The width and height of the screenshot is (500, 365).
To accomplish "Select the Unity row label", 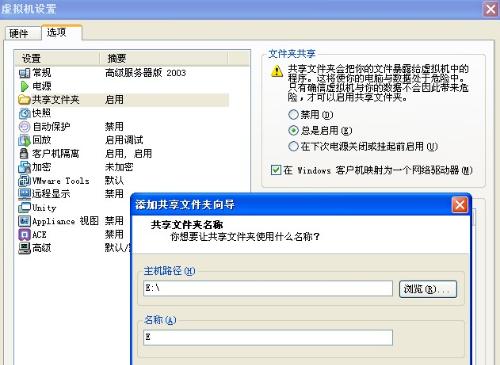I will [x=44, y=208].
